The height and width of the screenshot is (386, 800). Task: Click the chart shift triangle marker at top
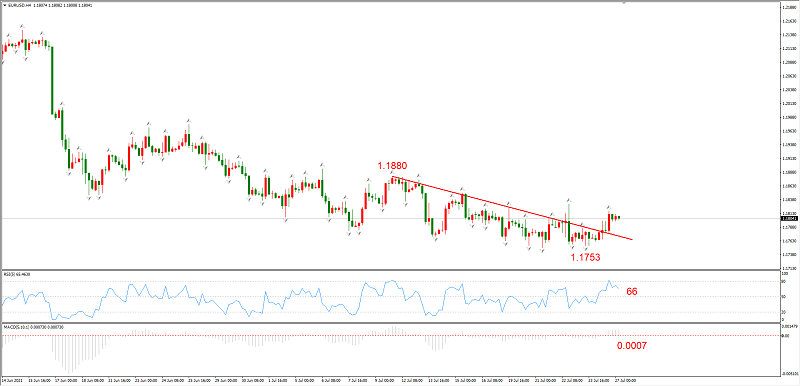(623, 3)
